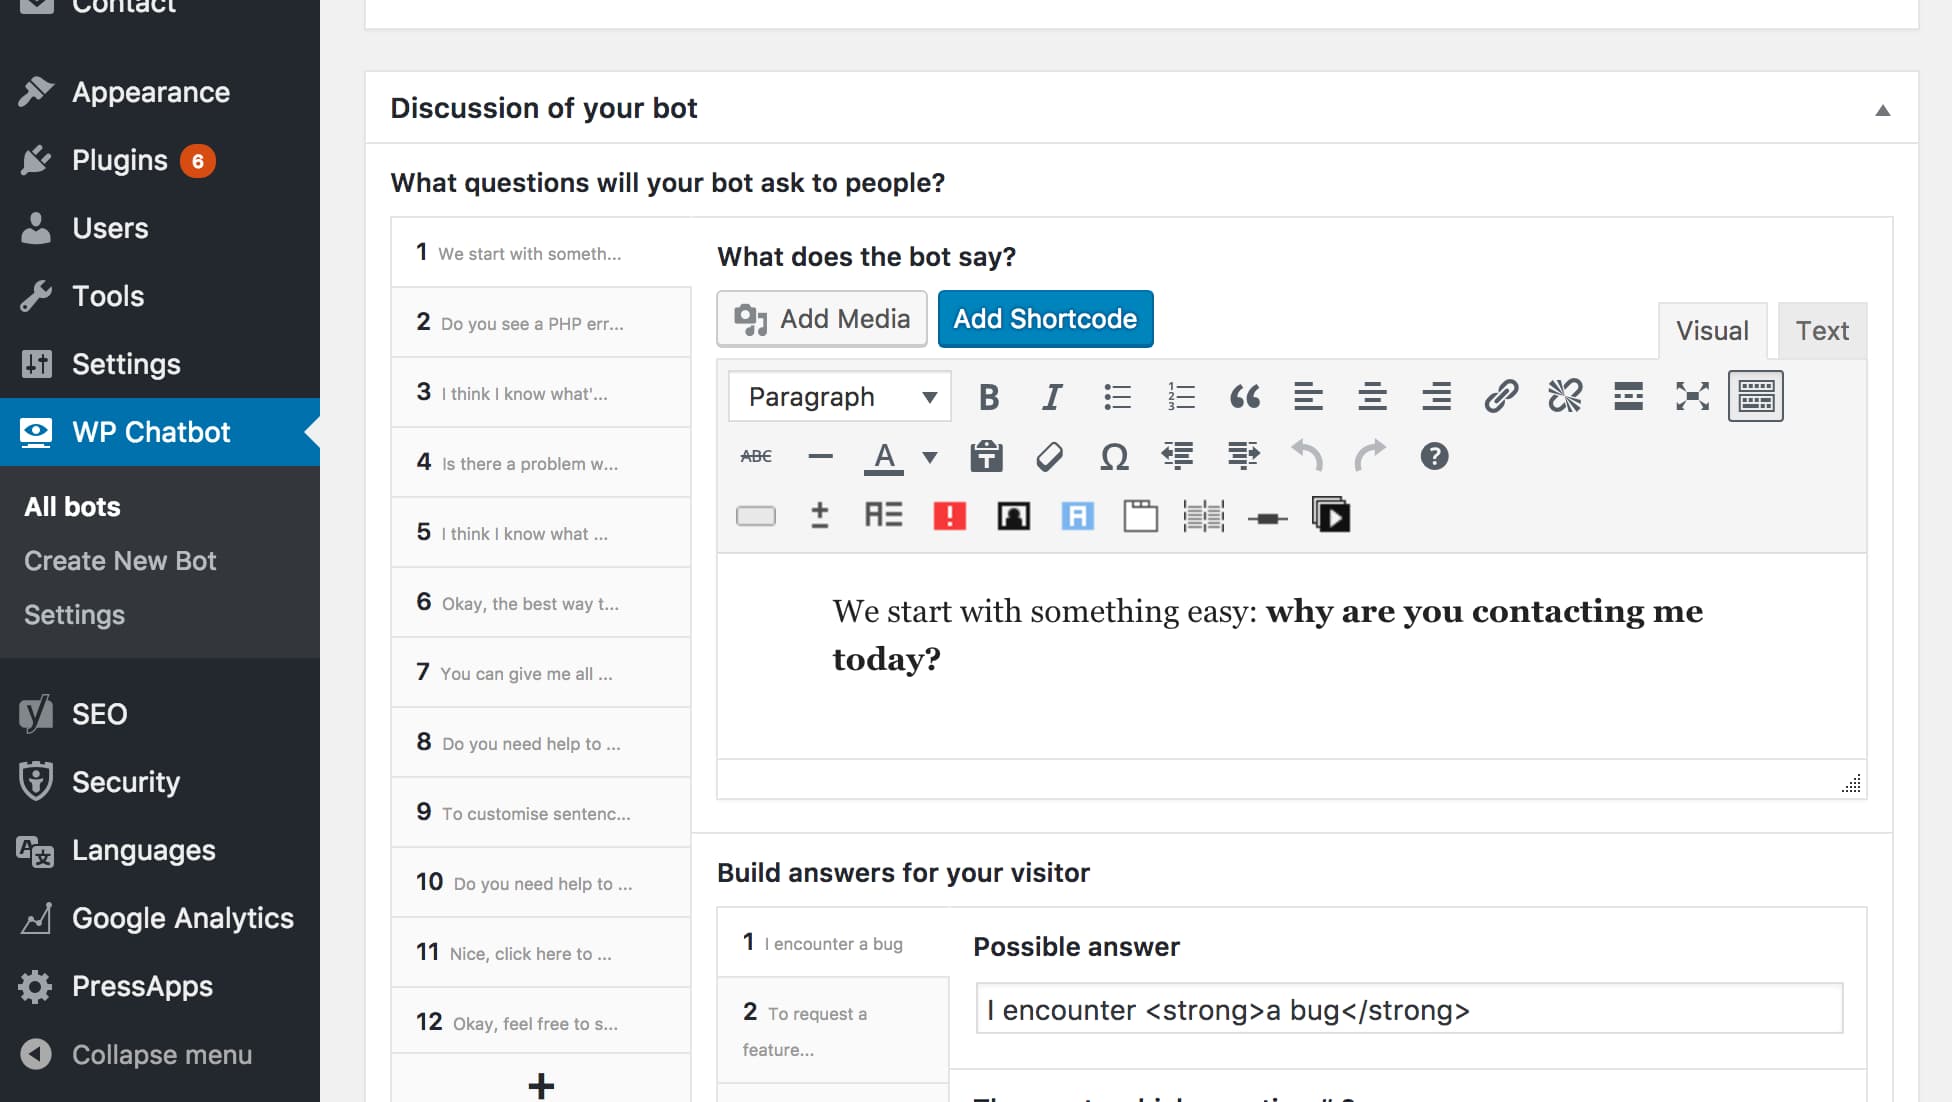Switch to Visual editor tab
Screen dimensions: 1952x1102
pos(1711,328)
